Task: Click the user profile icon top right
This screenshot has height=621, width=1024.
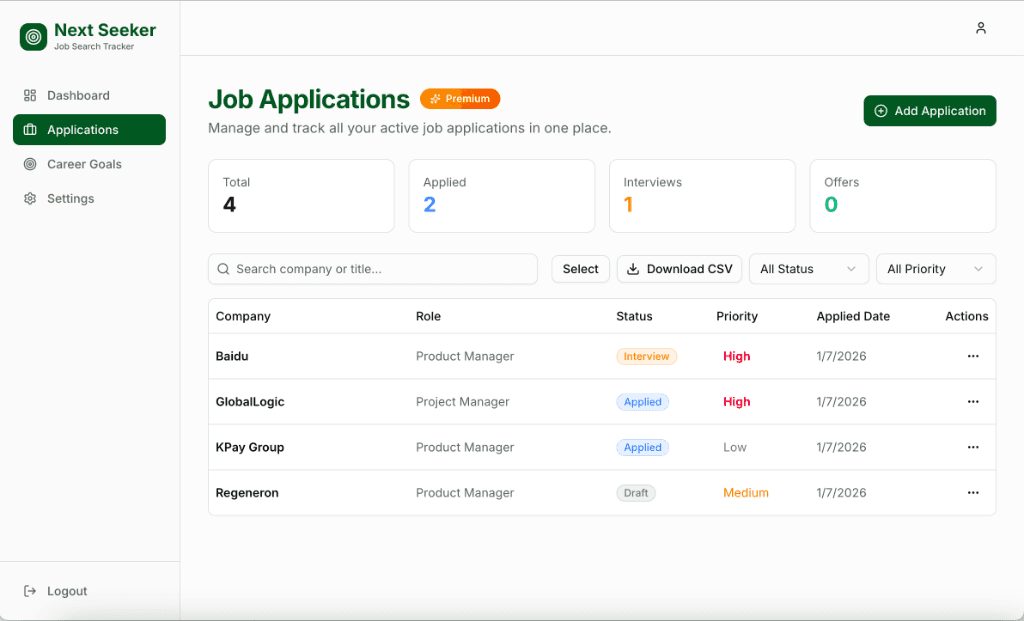Action: [981, 28]
